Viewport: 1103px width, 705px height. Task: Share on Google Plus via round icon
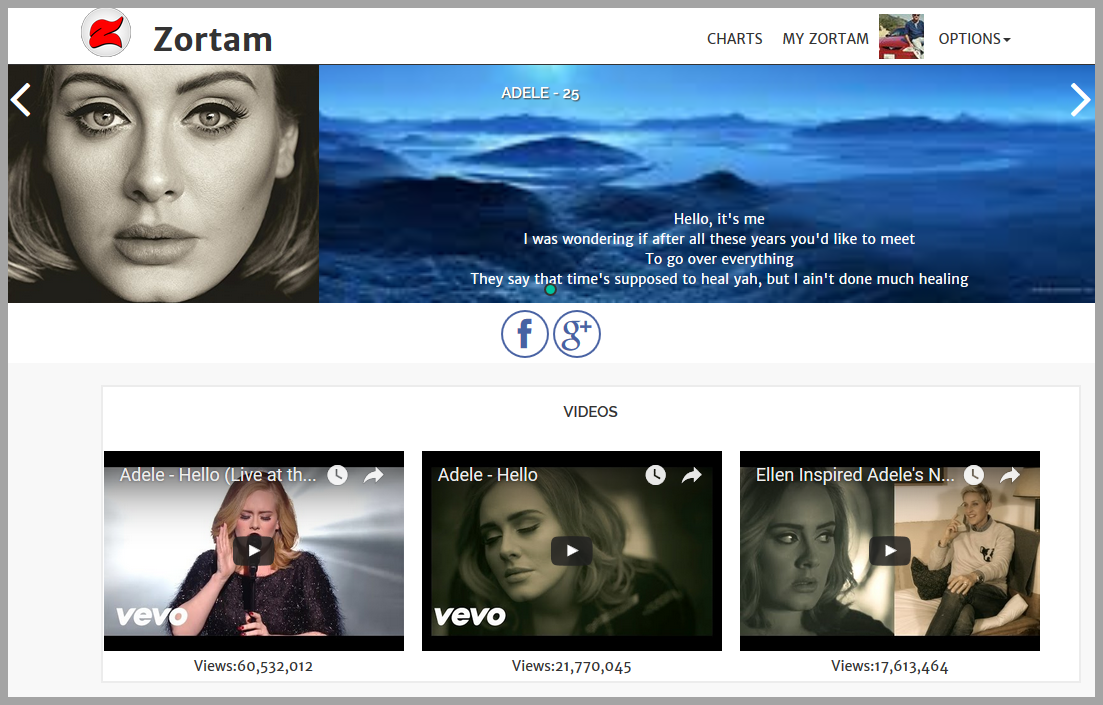pos(577,334)
